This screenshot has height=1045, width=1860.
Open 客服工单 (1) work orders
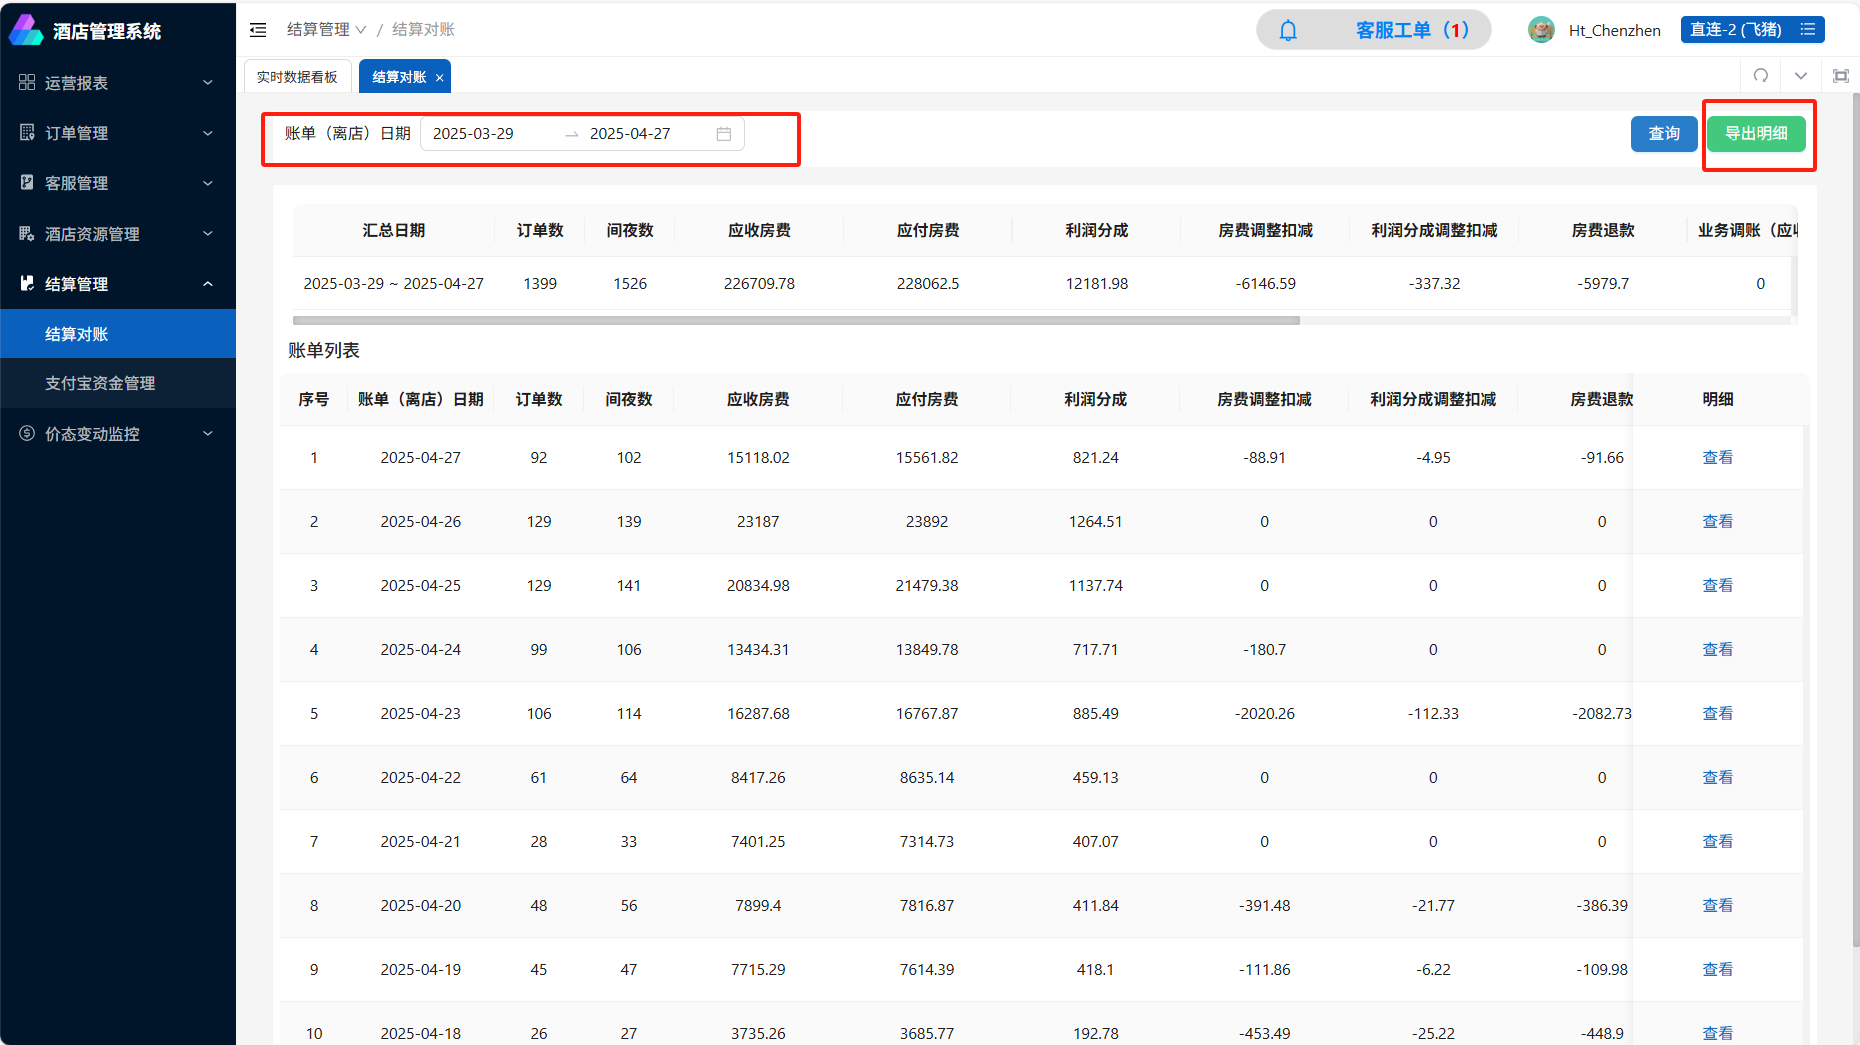click(1412, 30)
